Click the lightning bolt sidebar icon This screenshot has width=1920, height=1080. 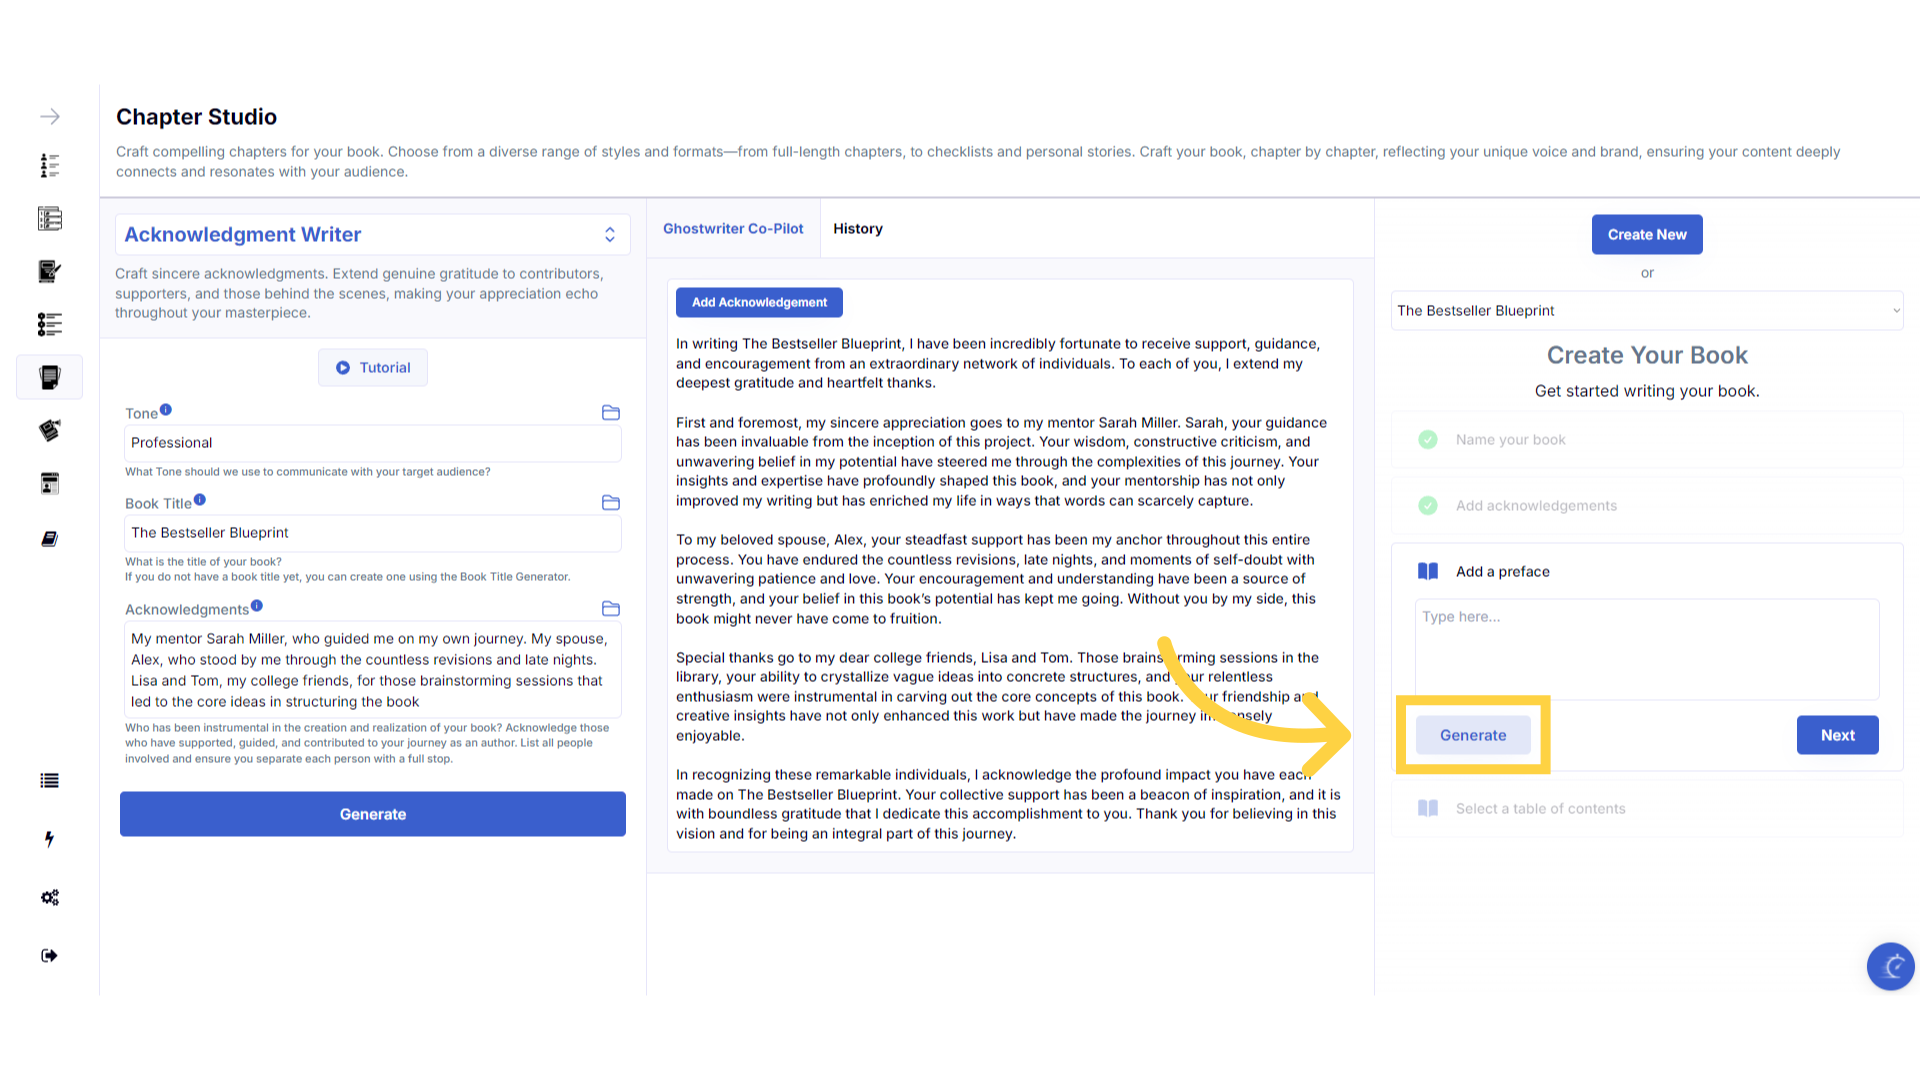[x=49, y=839]
